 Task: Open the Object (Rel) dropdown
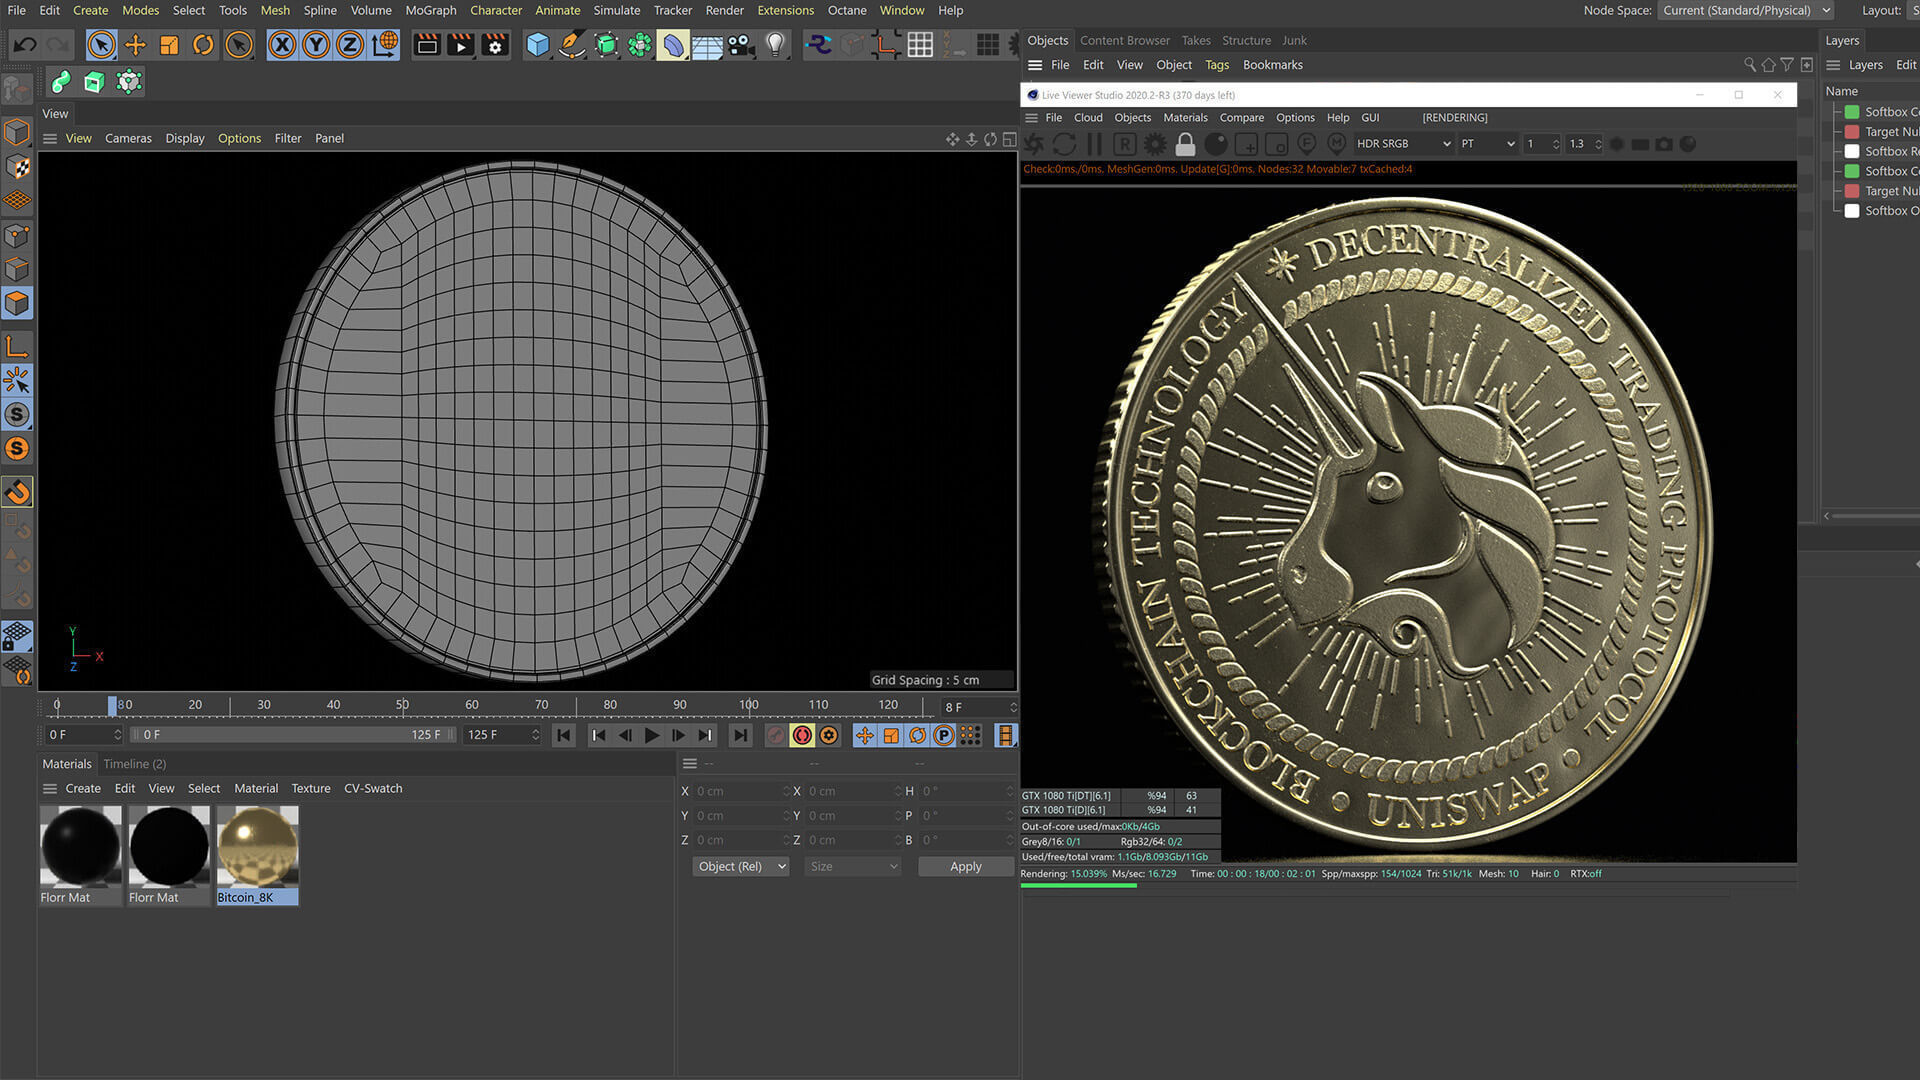coord(741,867)
